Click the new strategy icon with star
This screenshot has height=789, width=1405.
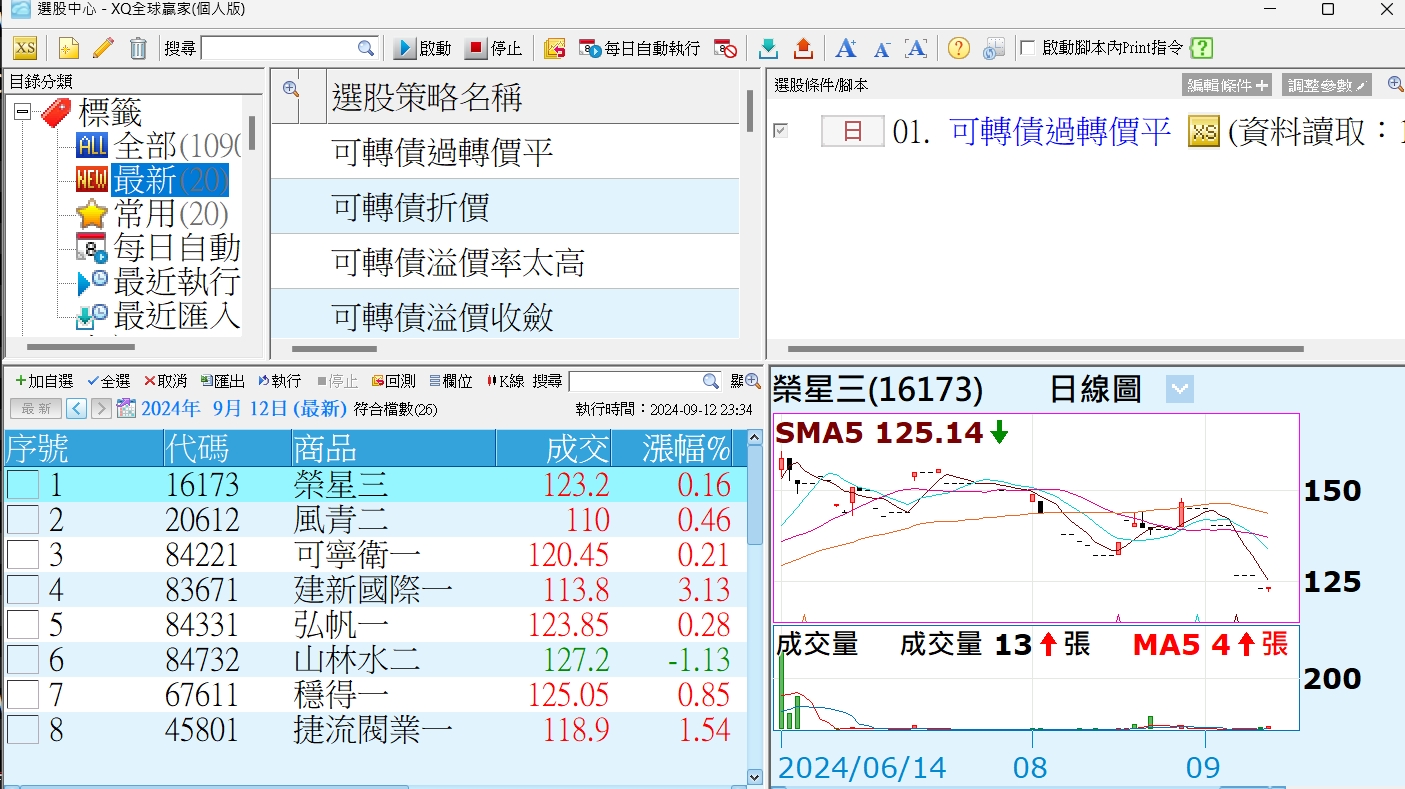(x=68, y=48)
